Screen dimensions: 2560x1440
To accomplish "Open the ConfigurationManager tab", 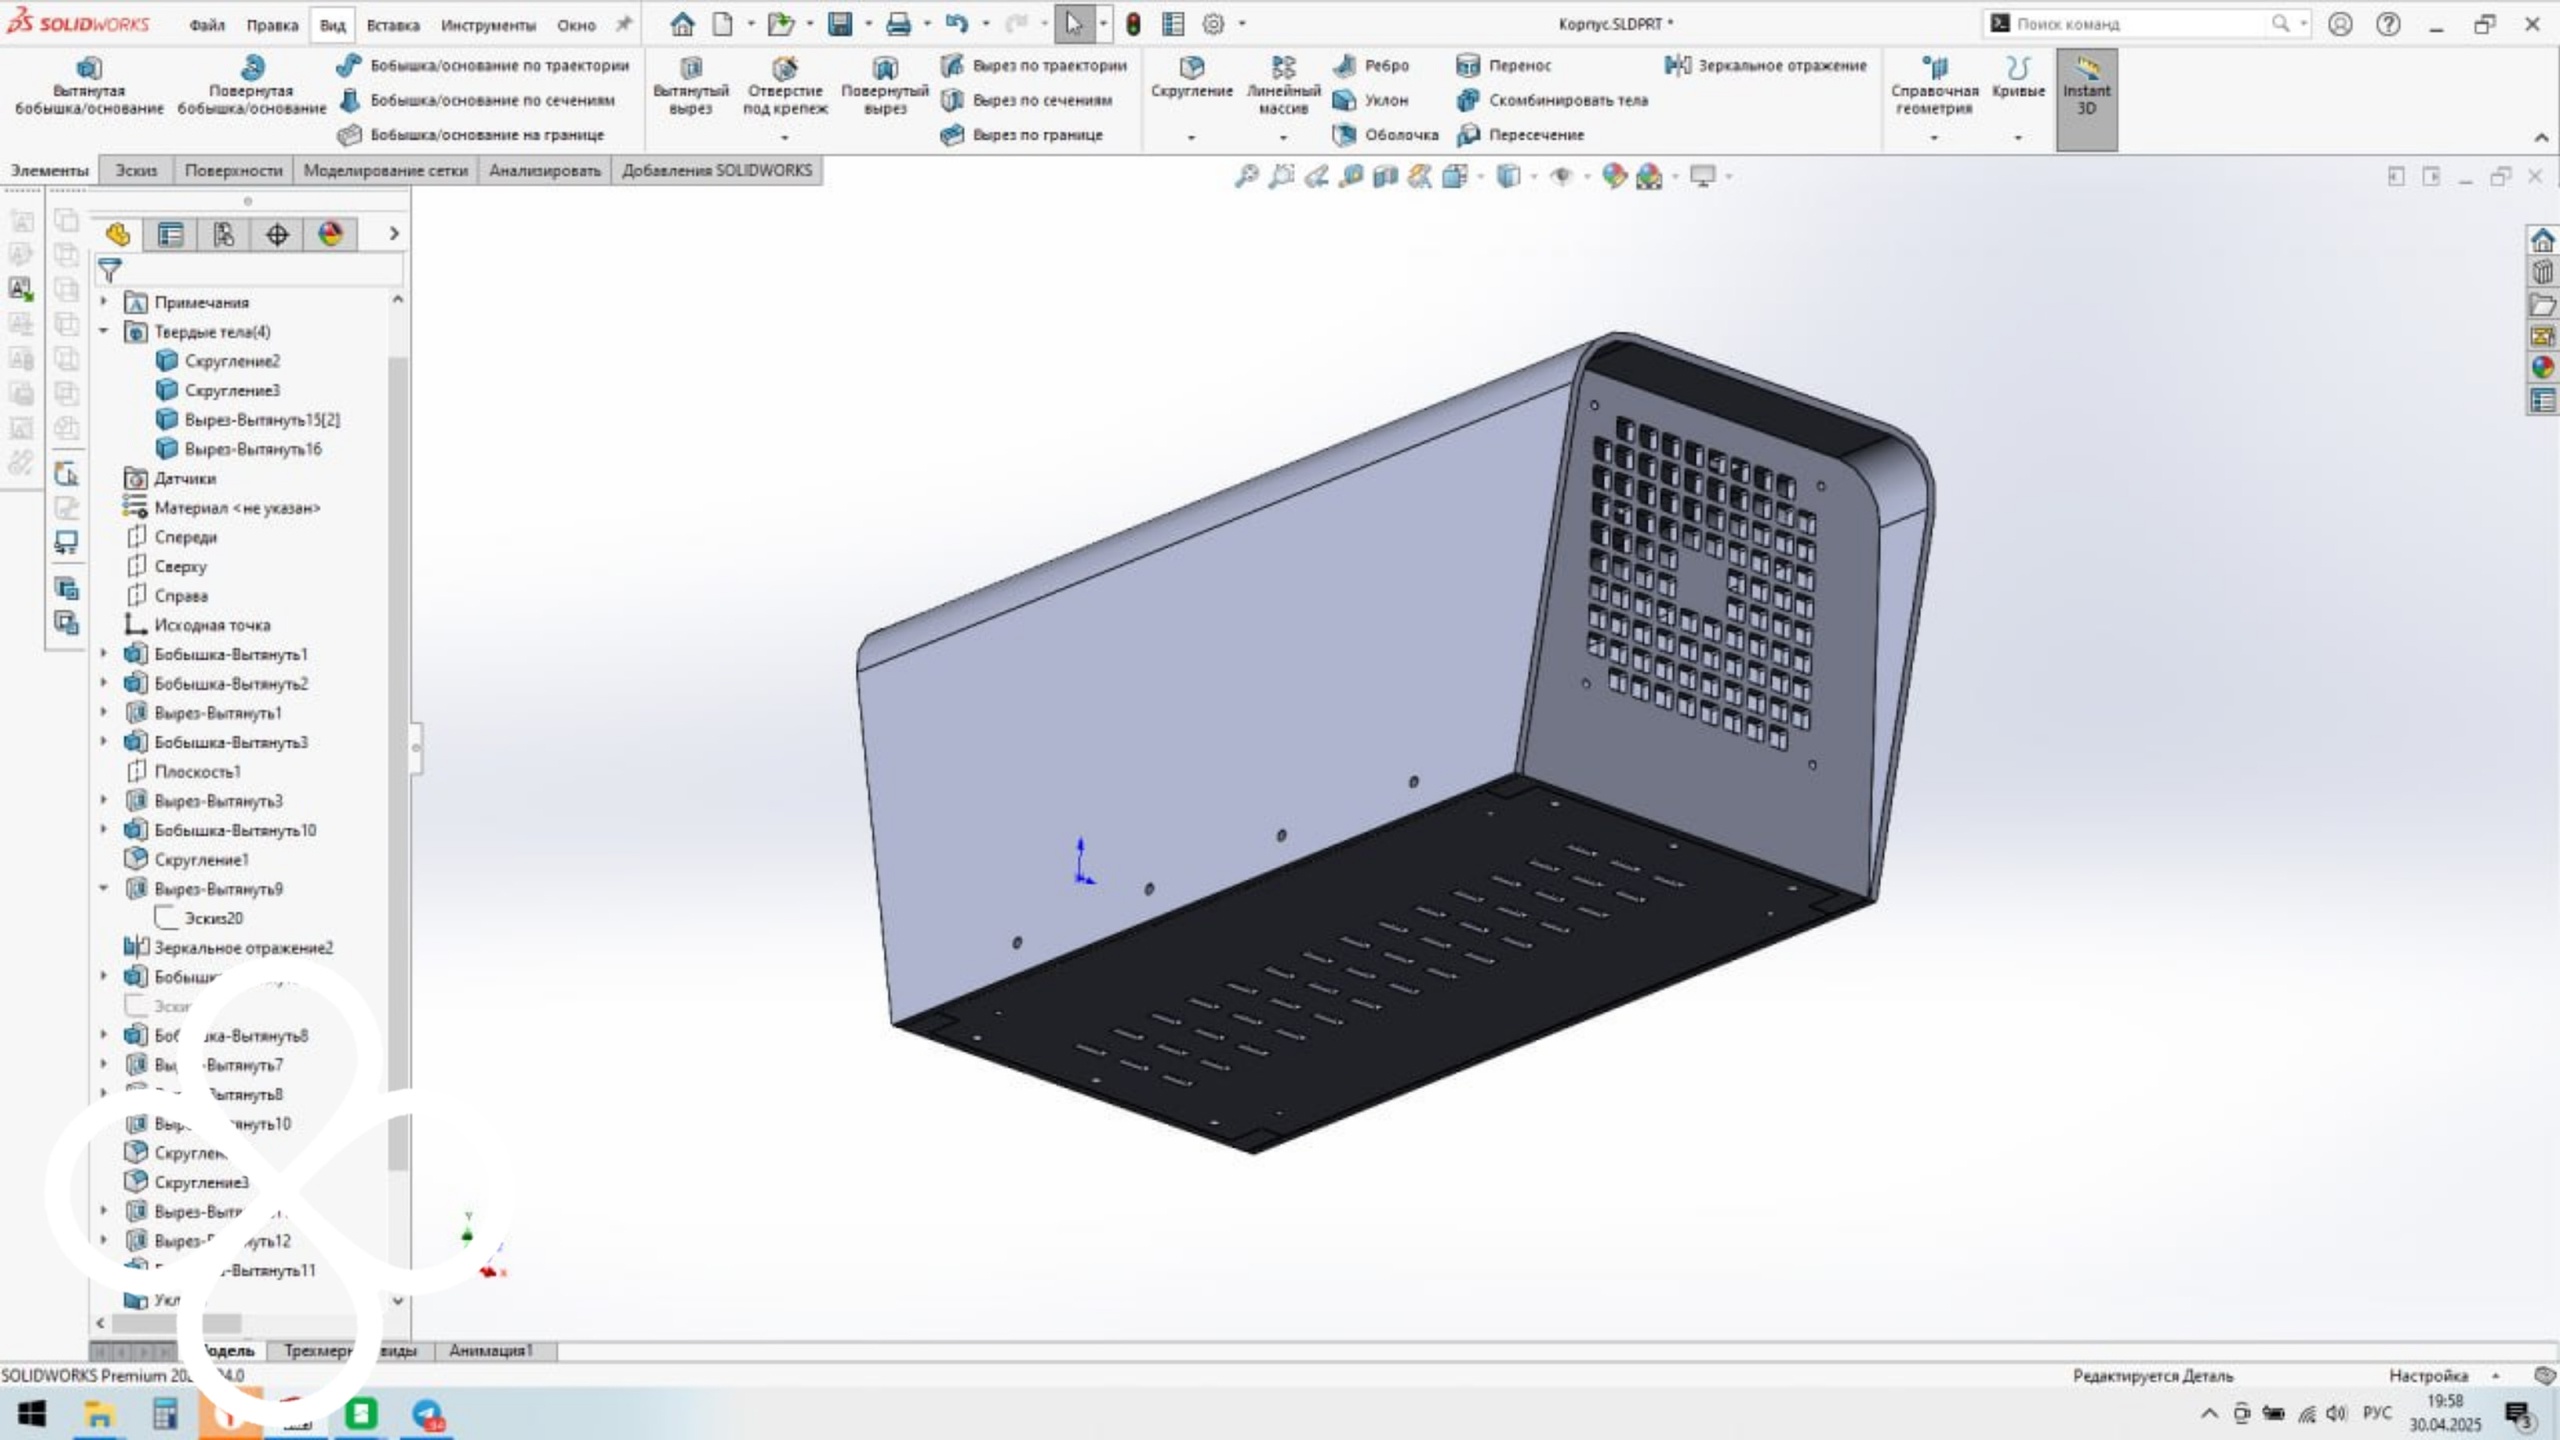I will pos(224,234).
